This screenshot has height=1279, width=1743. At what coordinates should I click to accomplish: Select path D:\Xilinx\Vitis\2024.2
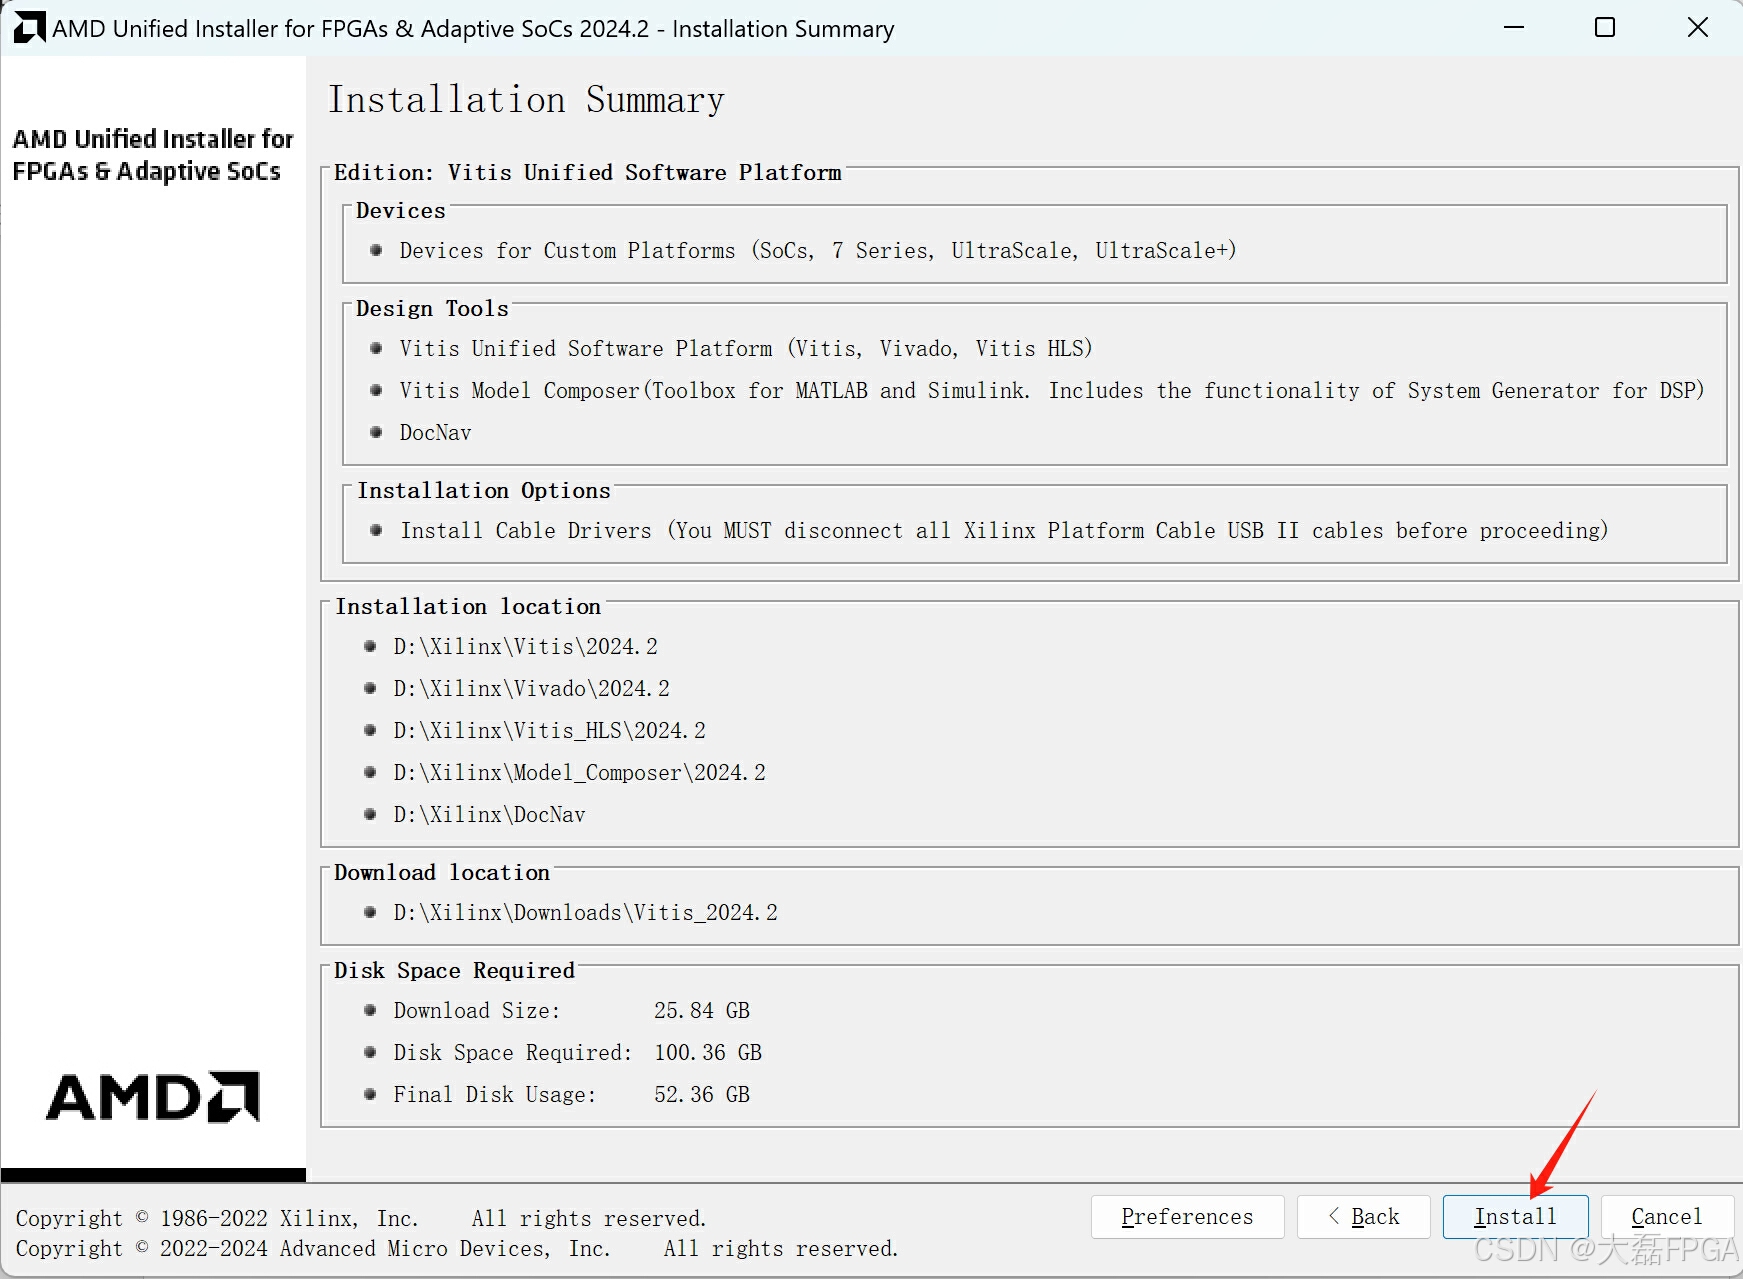pos(525,647)
